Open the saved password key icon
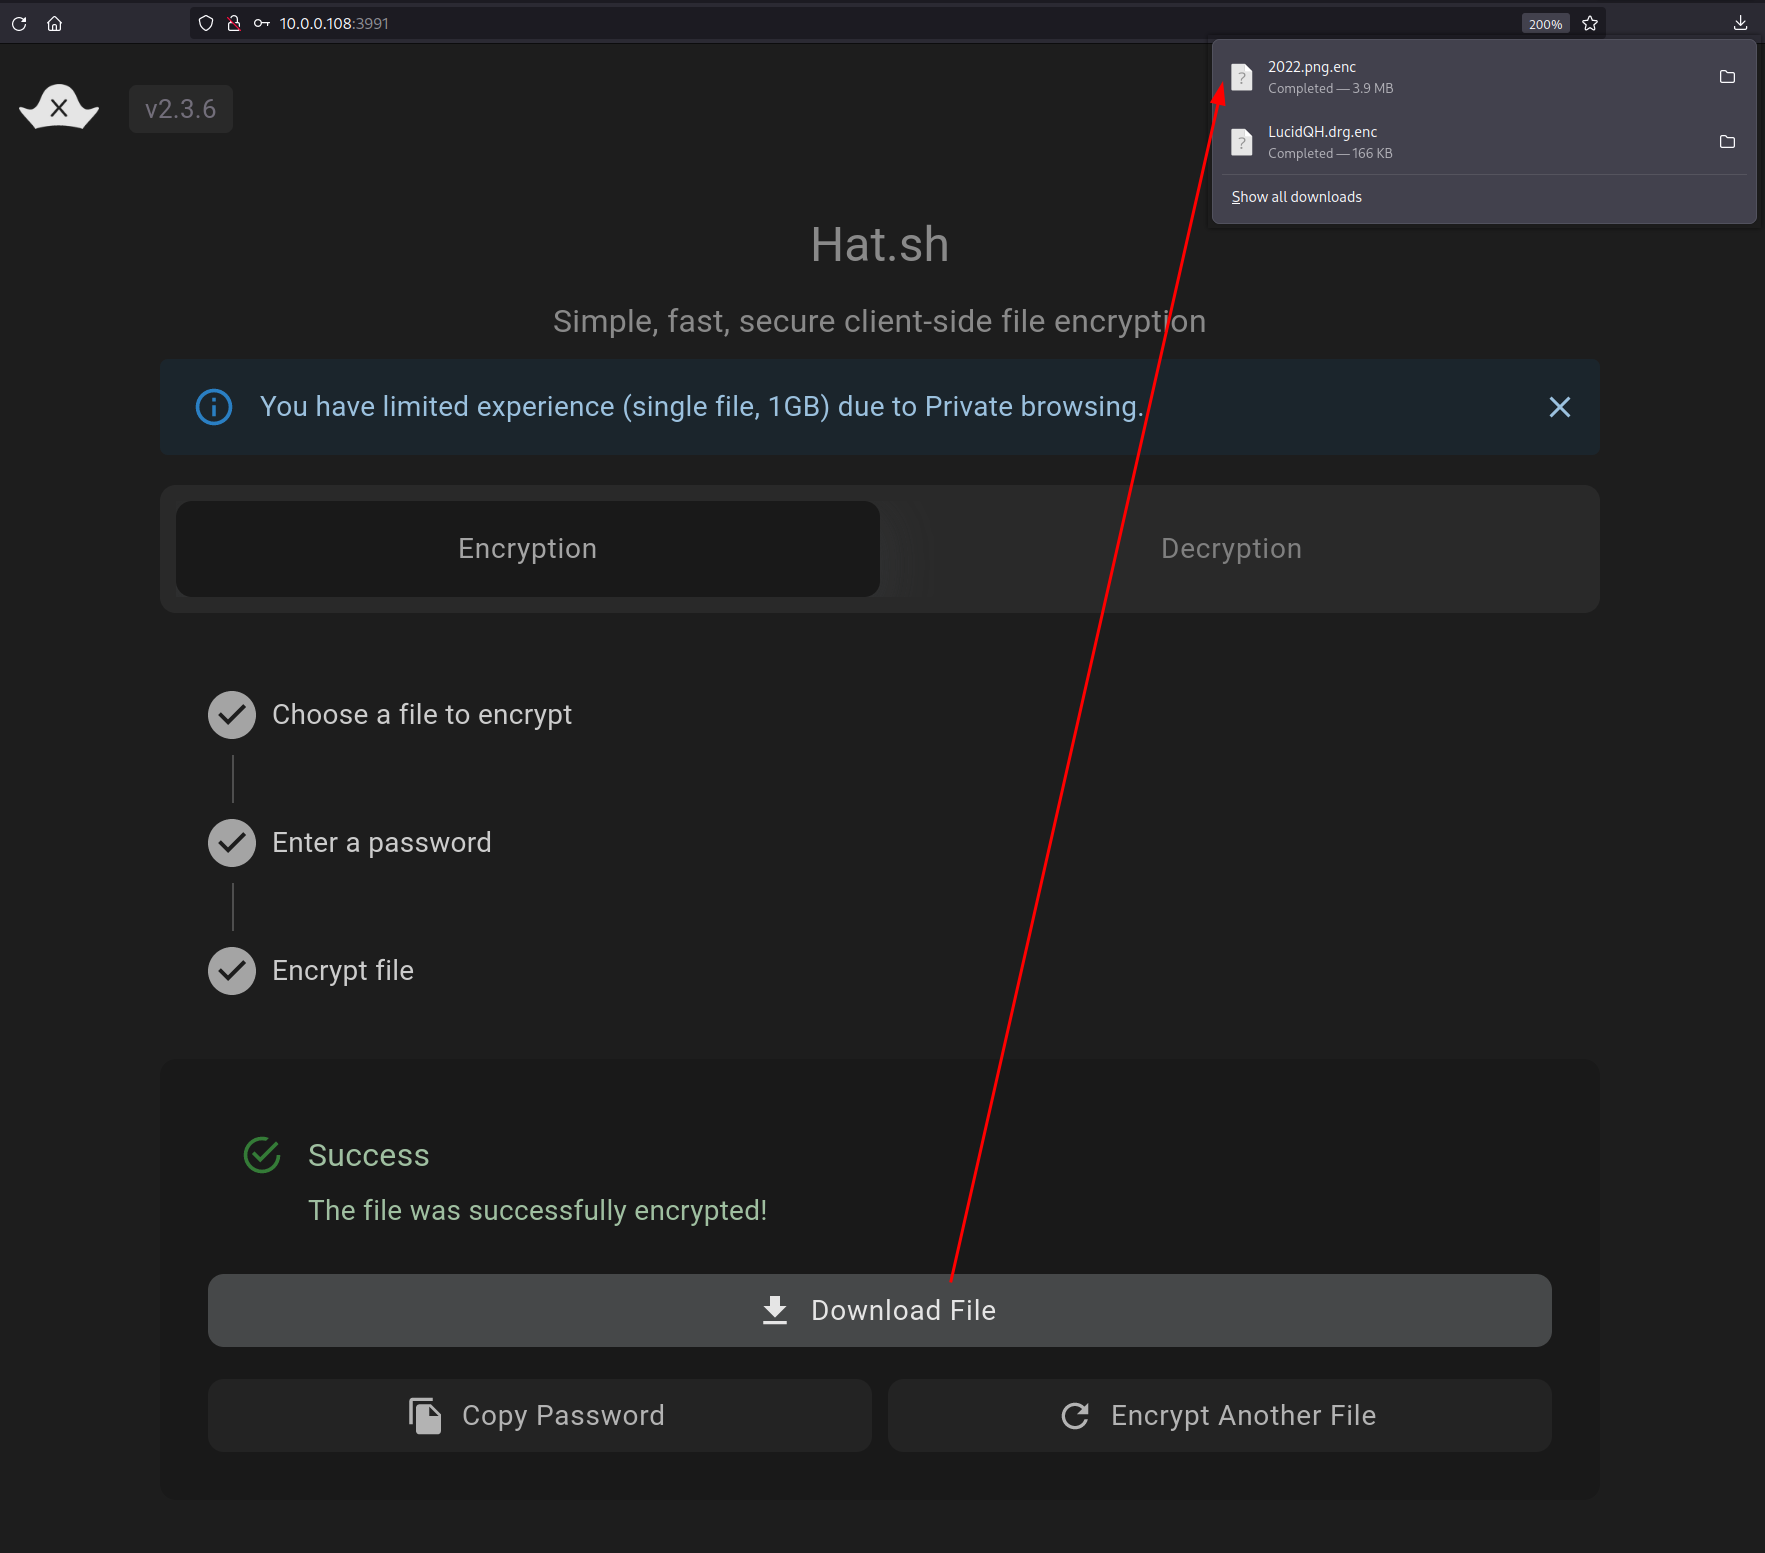1765x1553 pixels. click(262, 23)
